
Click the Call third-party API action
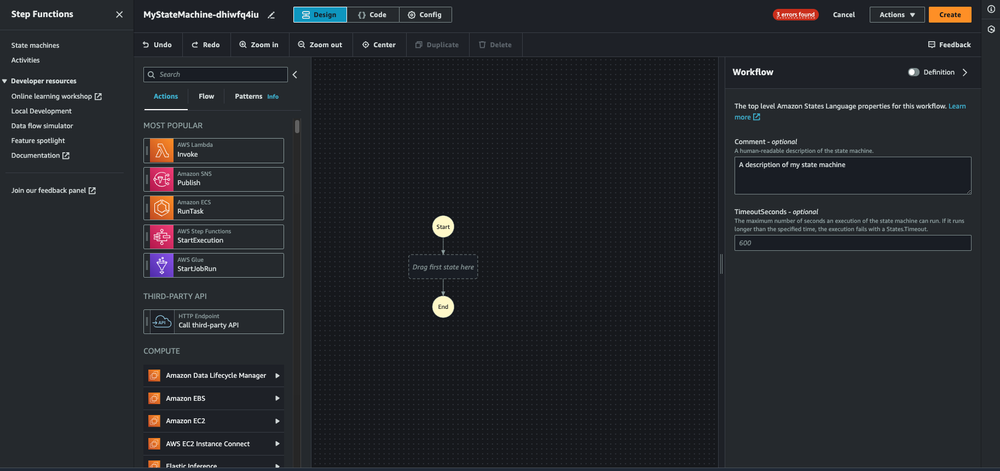tap(214, 321)
